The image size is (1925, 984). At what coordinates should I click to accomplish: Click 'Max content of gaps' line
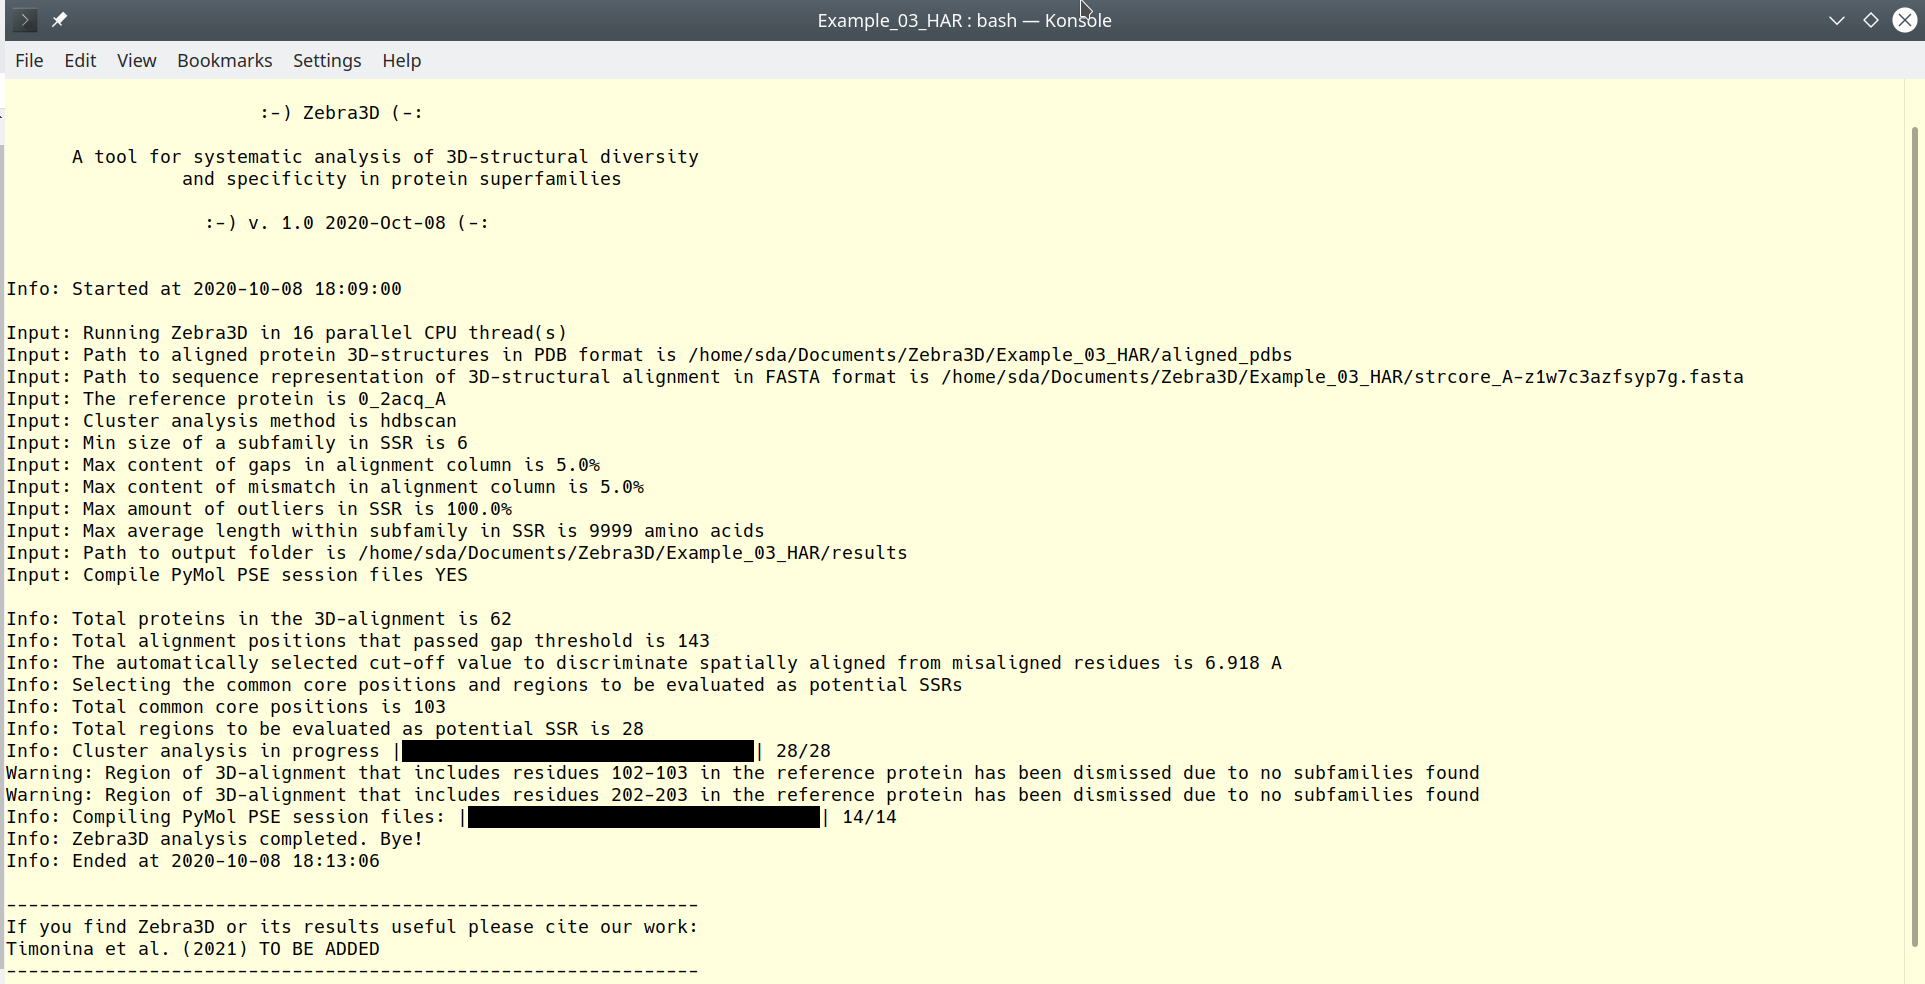[x=303, y=465]
